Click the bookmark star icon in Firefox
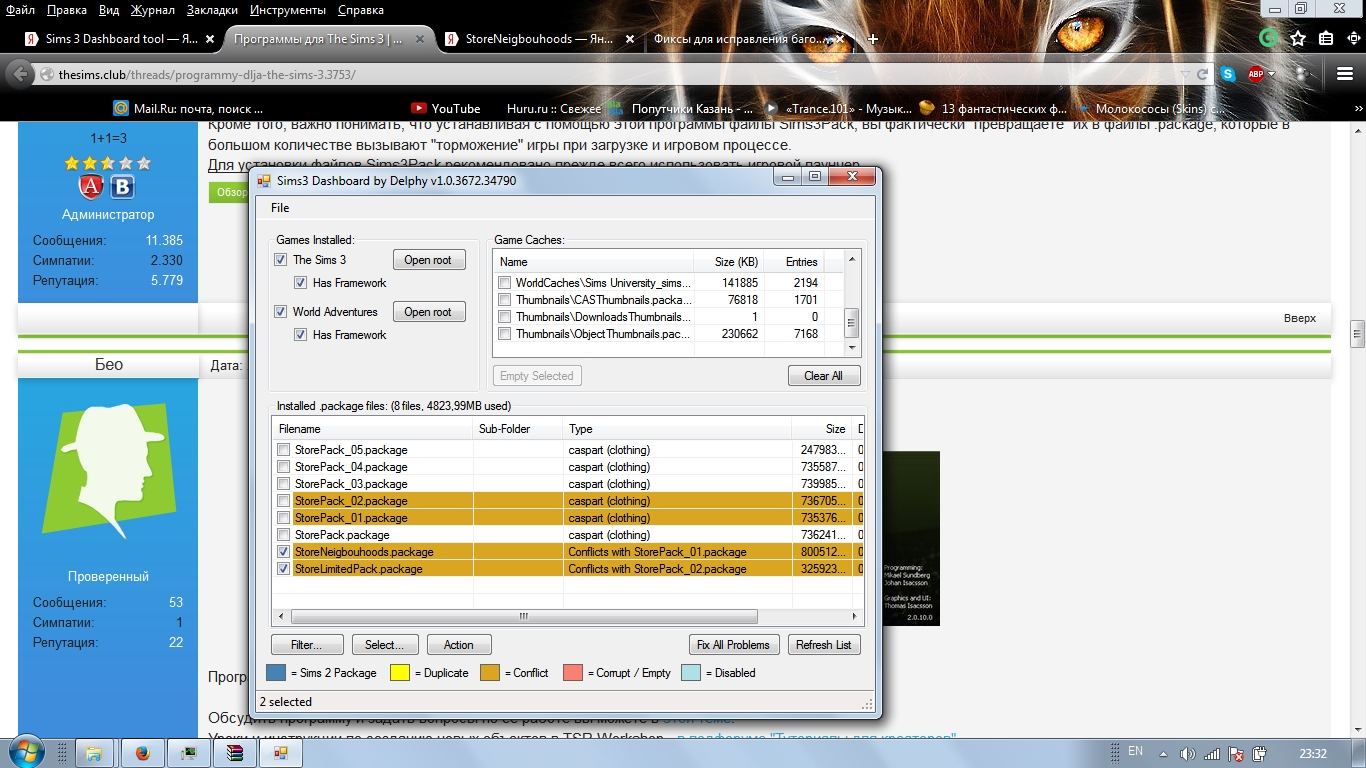 pyautogui.click(x=1298, y=38)
